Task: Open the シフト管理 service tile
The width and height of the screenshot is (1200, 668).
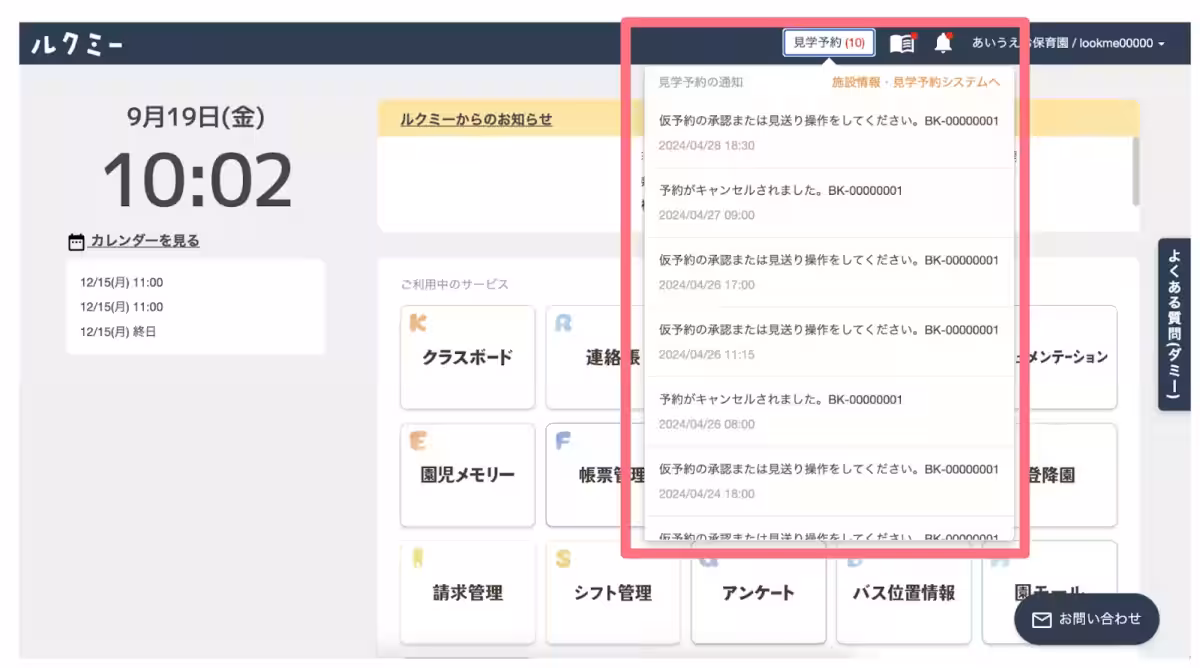Action: (612, 593)
